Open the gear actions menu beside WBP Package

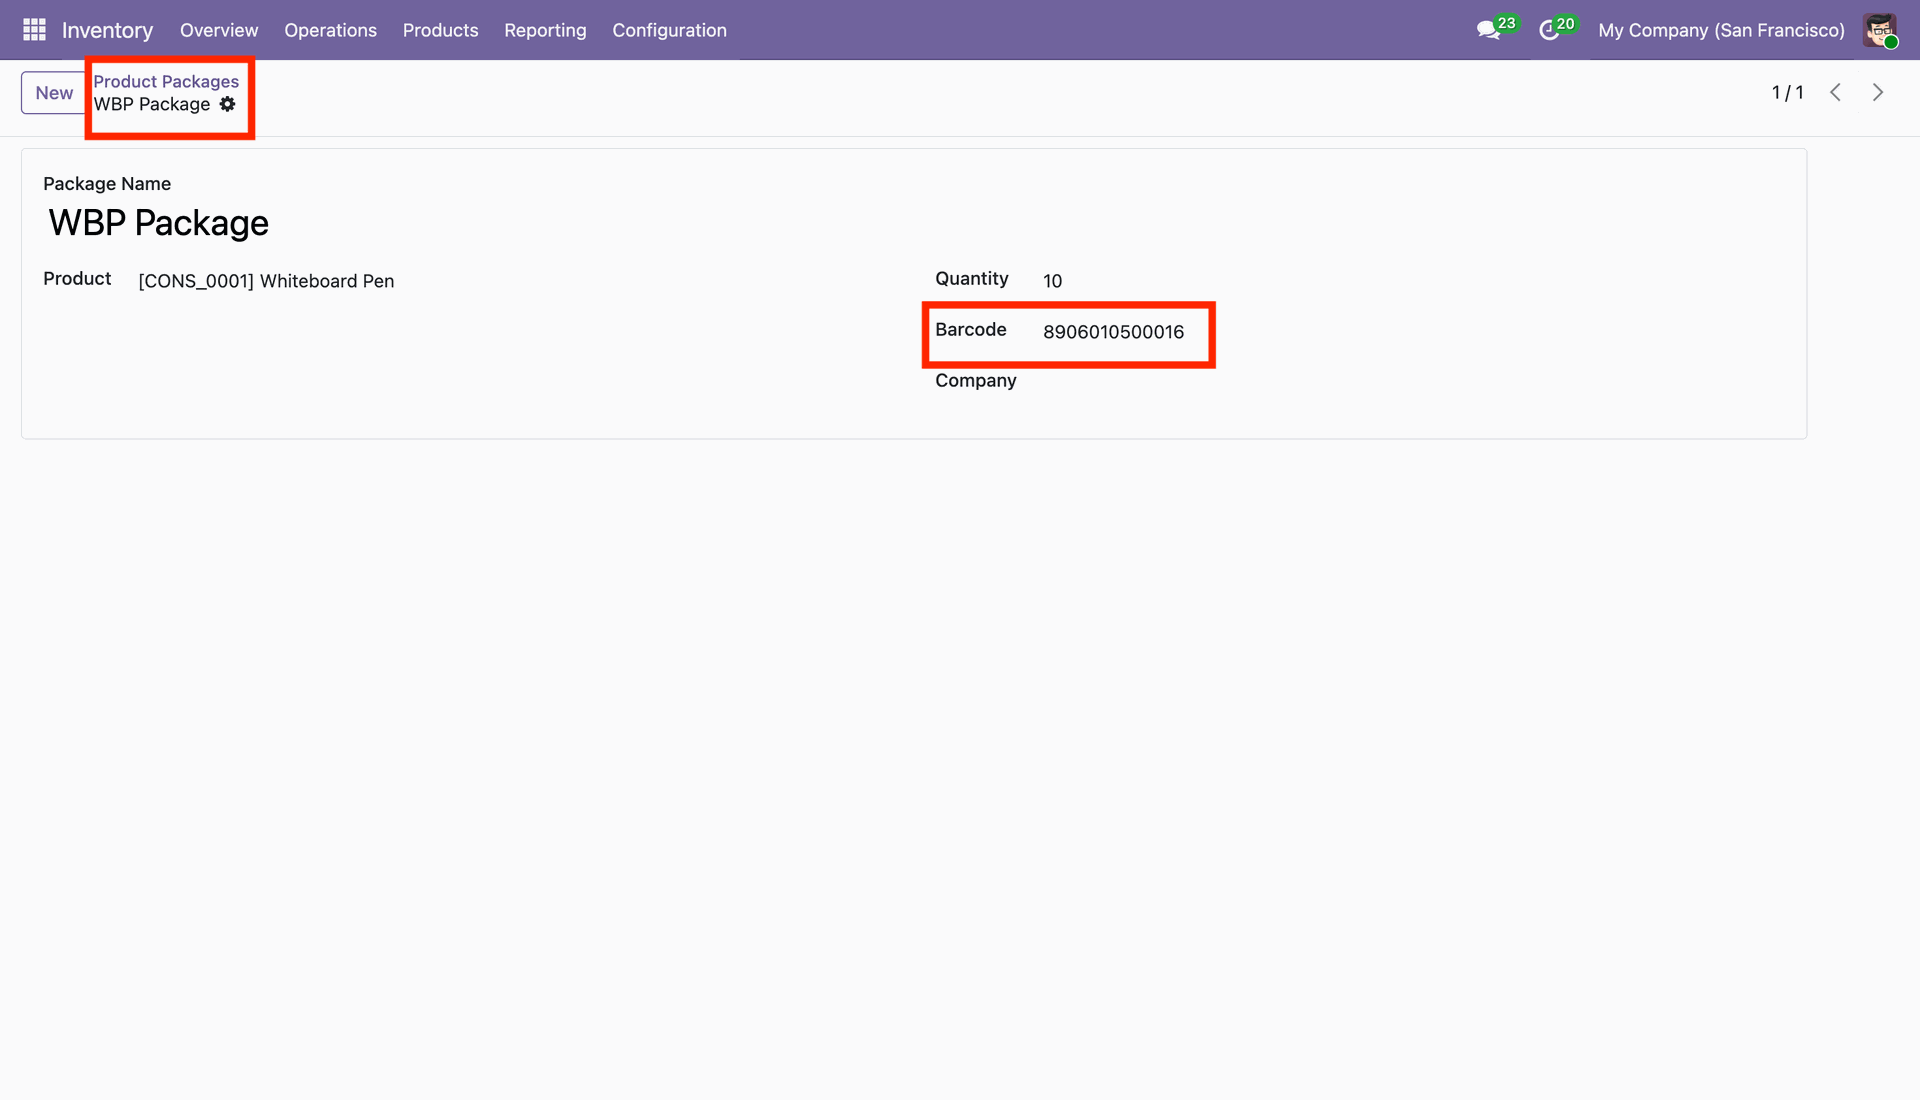228,104
